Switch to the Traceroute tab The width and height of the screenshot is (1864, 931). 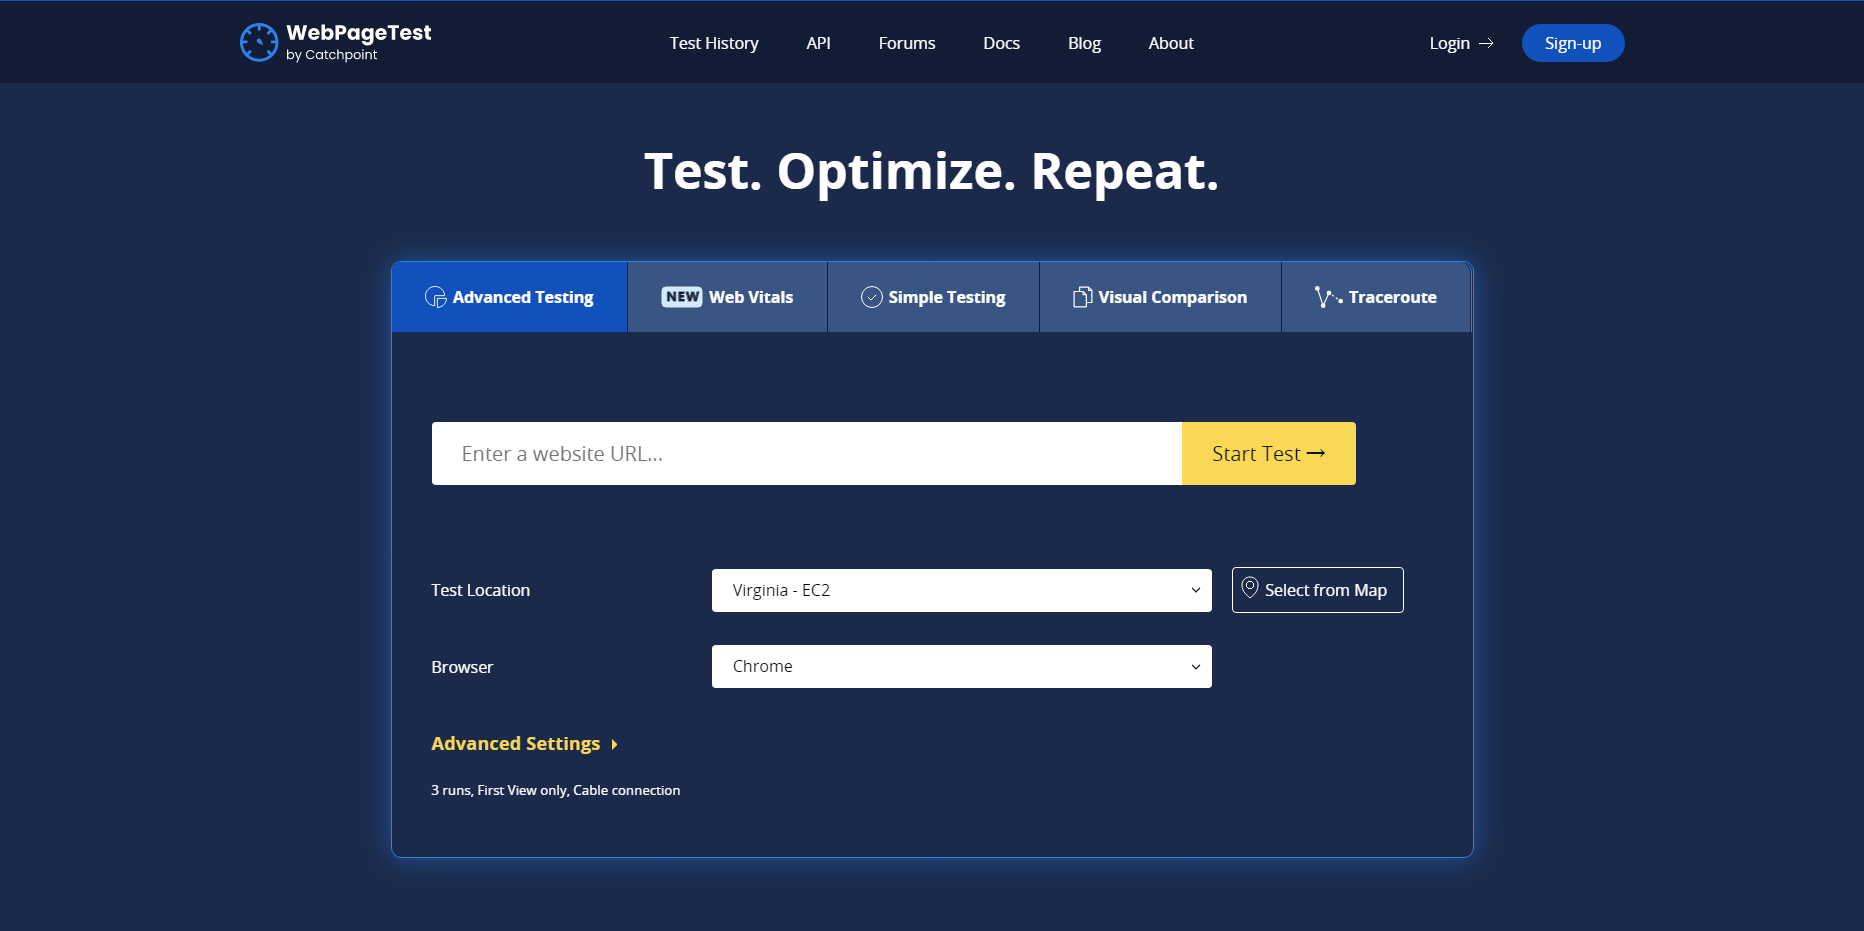click(1376, 297)
